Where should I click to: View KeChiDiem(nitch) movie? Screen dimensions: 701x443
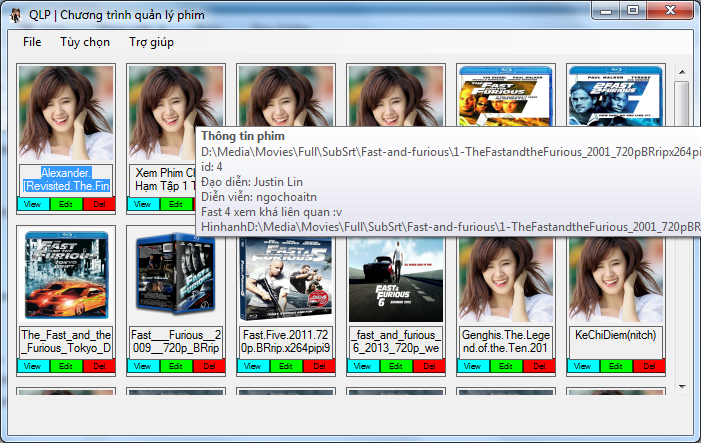[x=583, y=366]
